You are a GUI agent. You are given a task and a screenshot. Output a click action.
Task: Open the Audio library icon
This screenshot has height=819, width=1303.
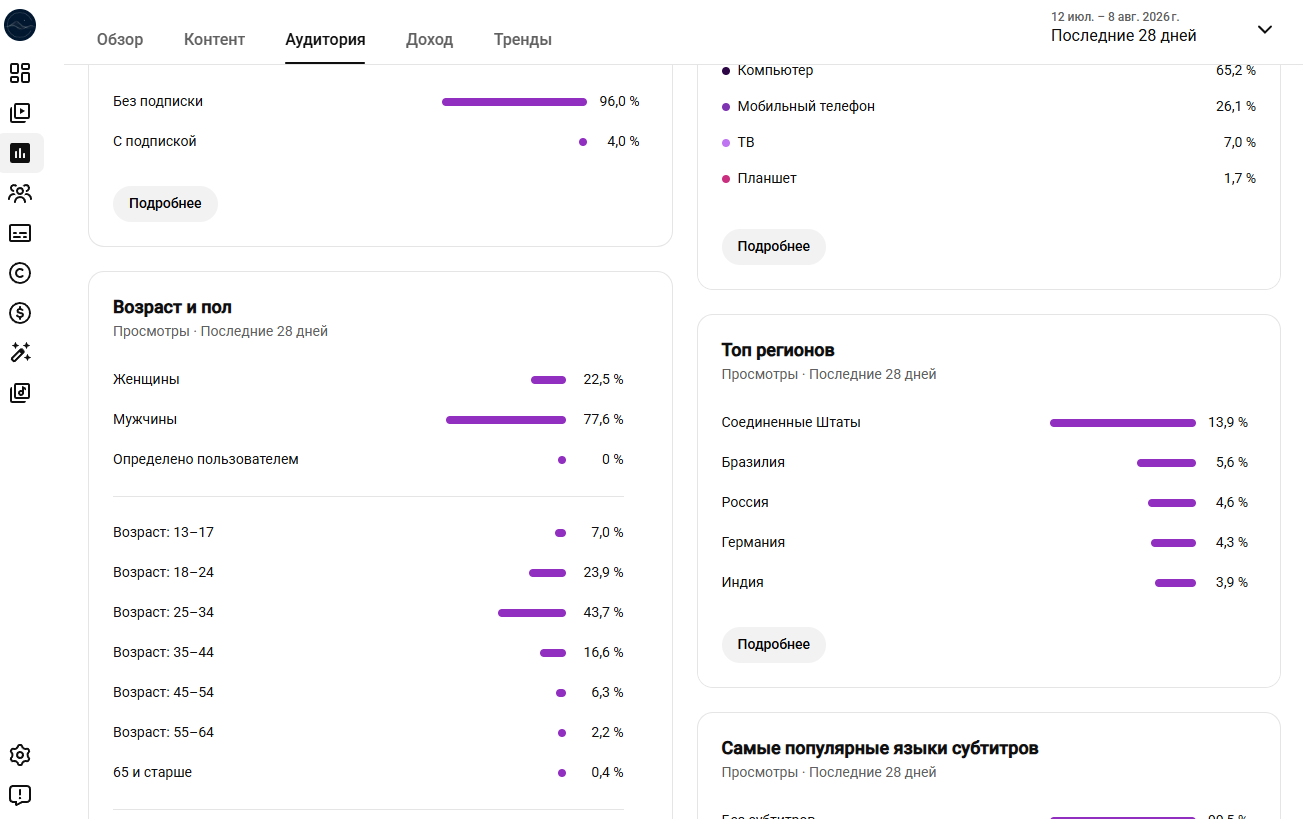(x=20, y=393)
